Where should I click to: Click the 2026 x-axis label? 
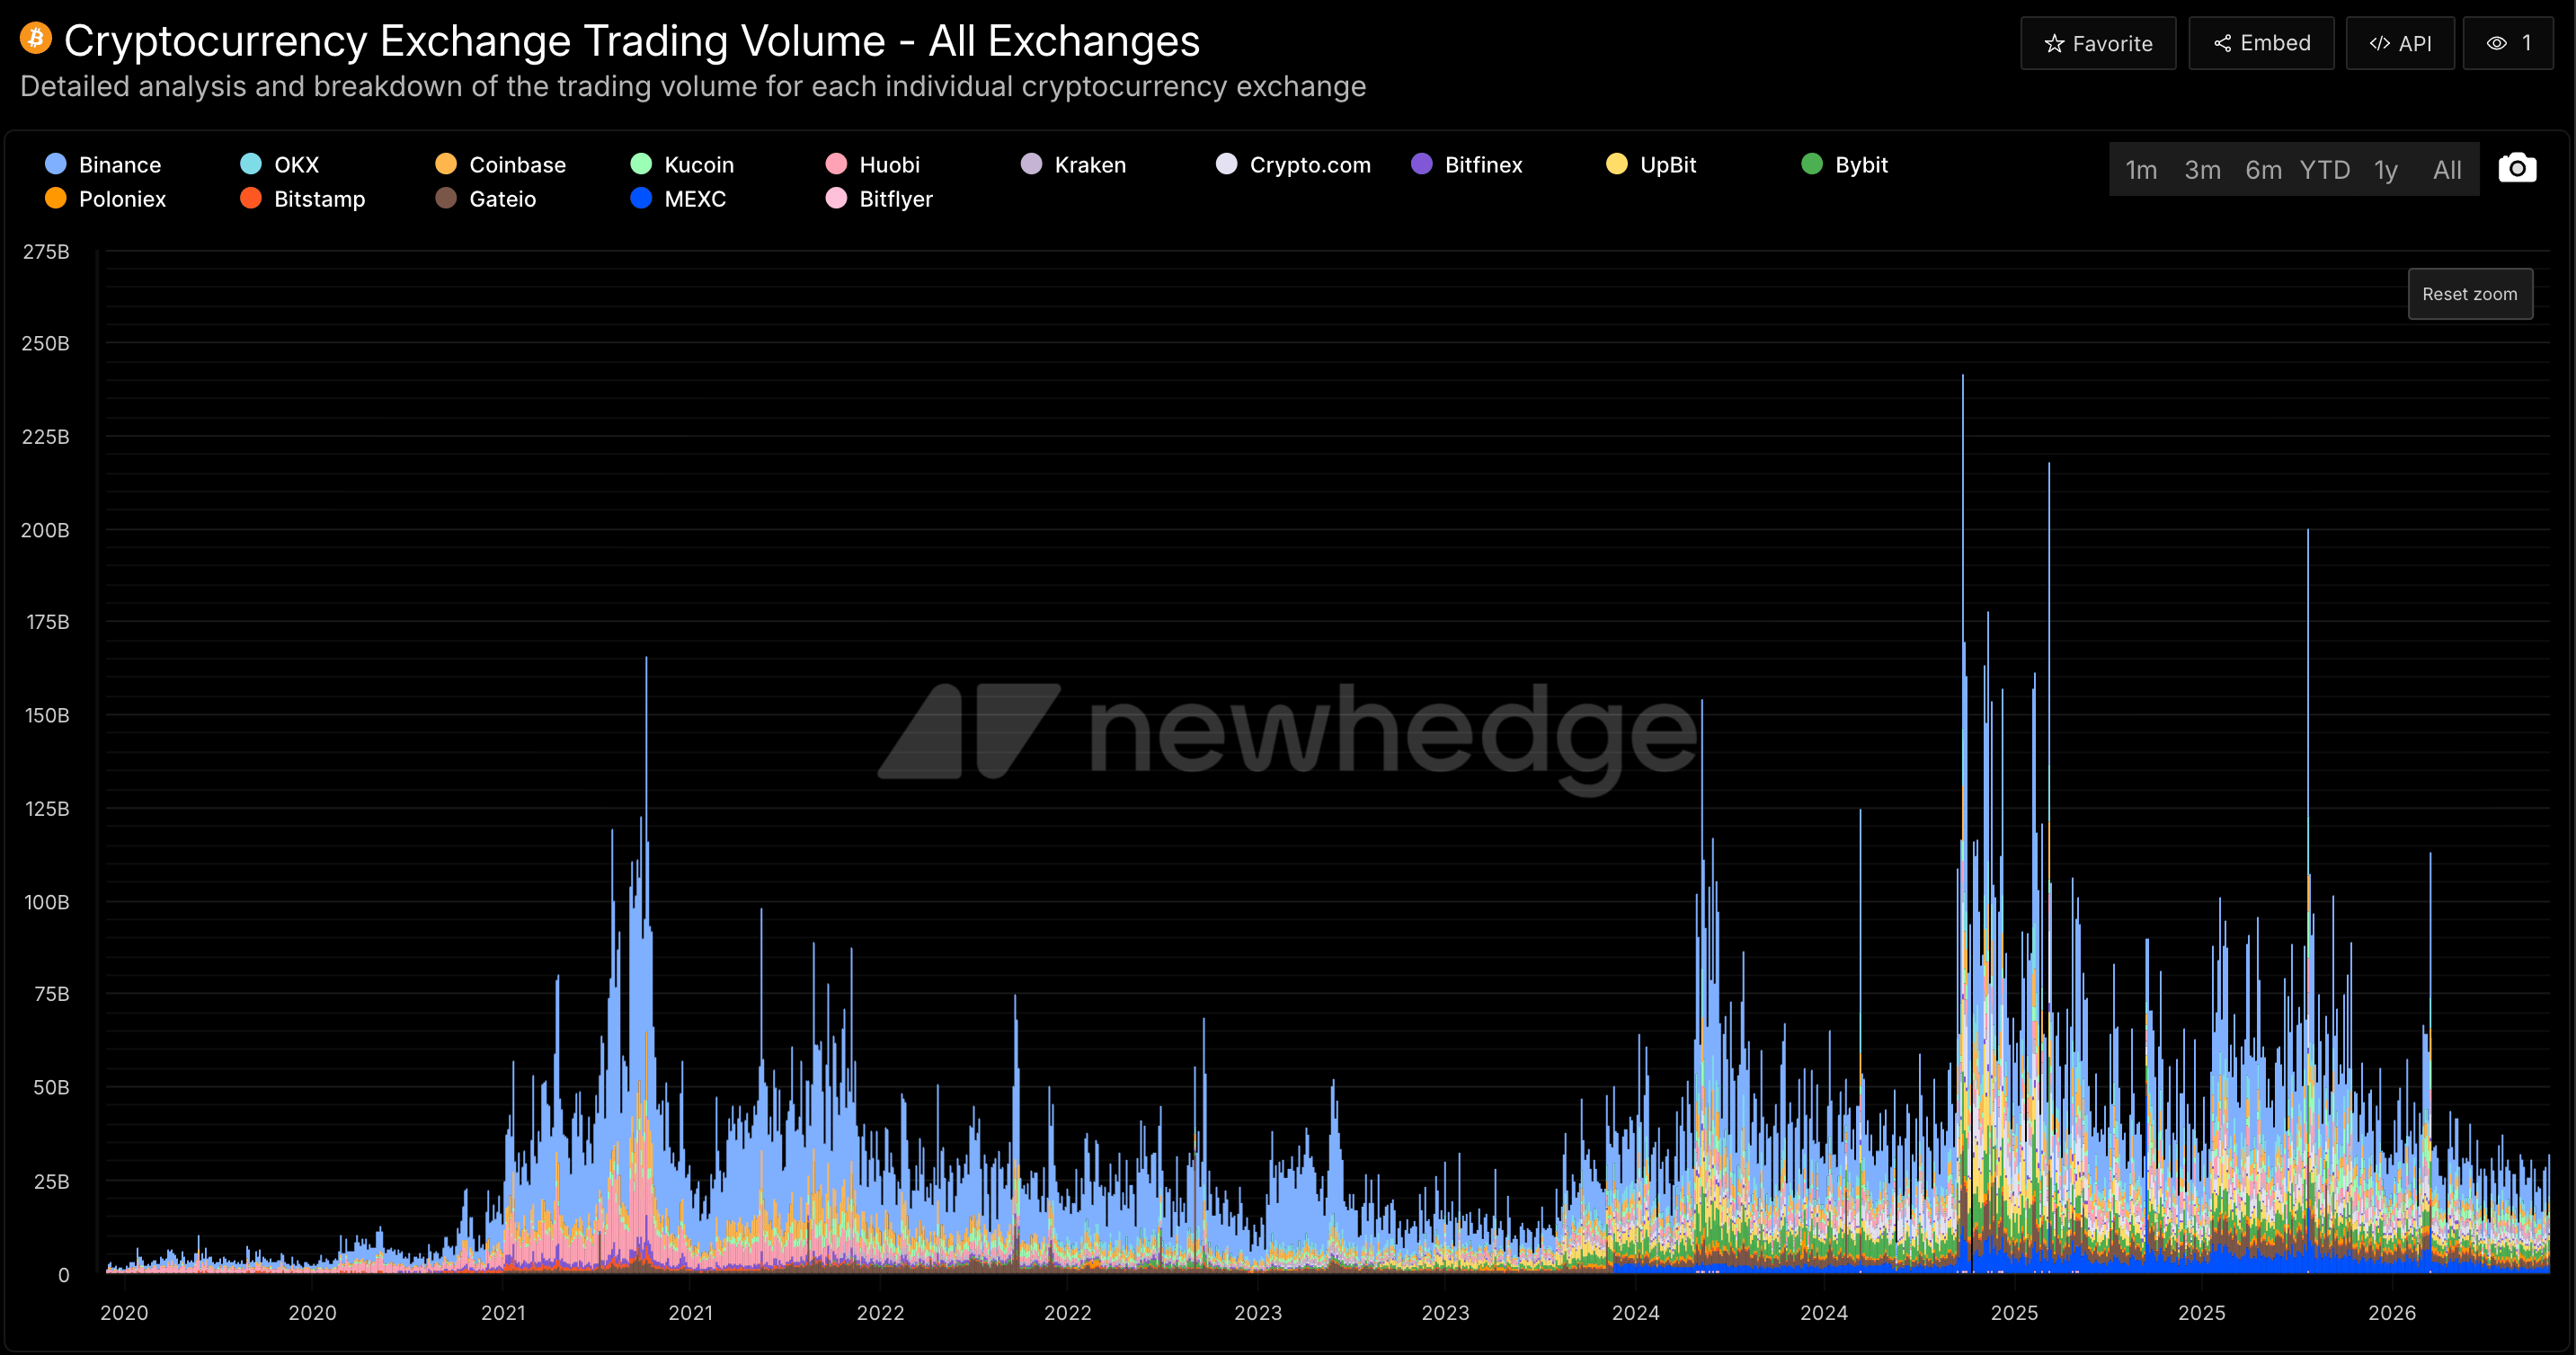[2391, 1313]
